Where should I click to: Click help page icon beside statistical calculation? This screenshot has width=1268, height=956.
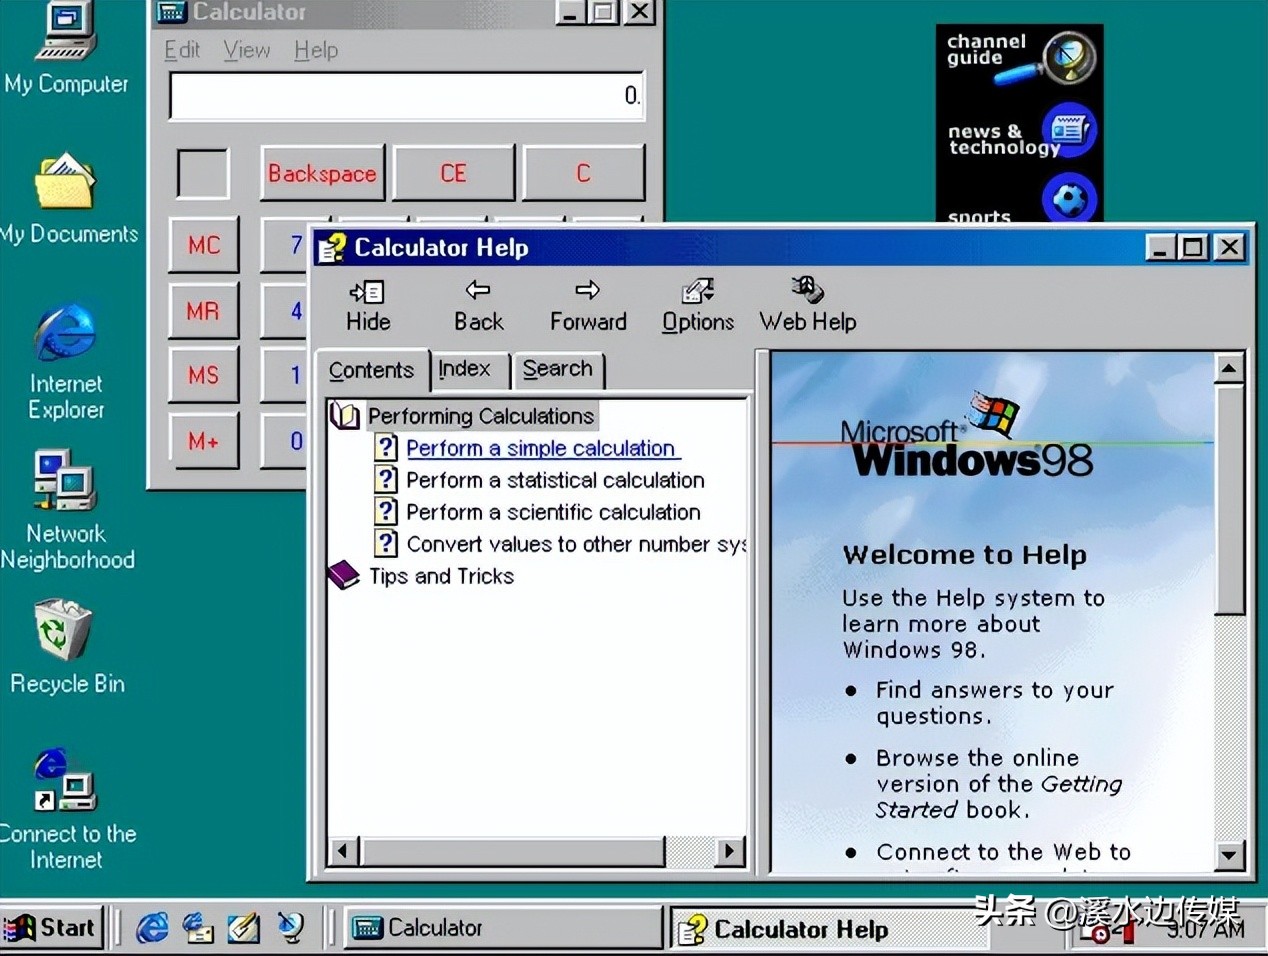[x=386, y=480]
